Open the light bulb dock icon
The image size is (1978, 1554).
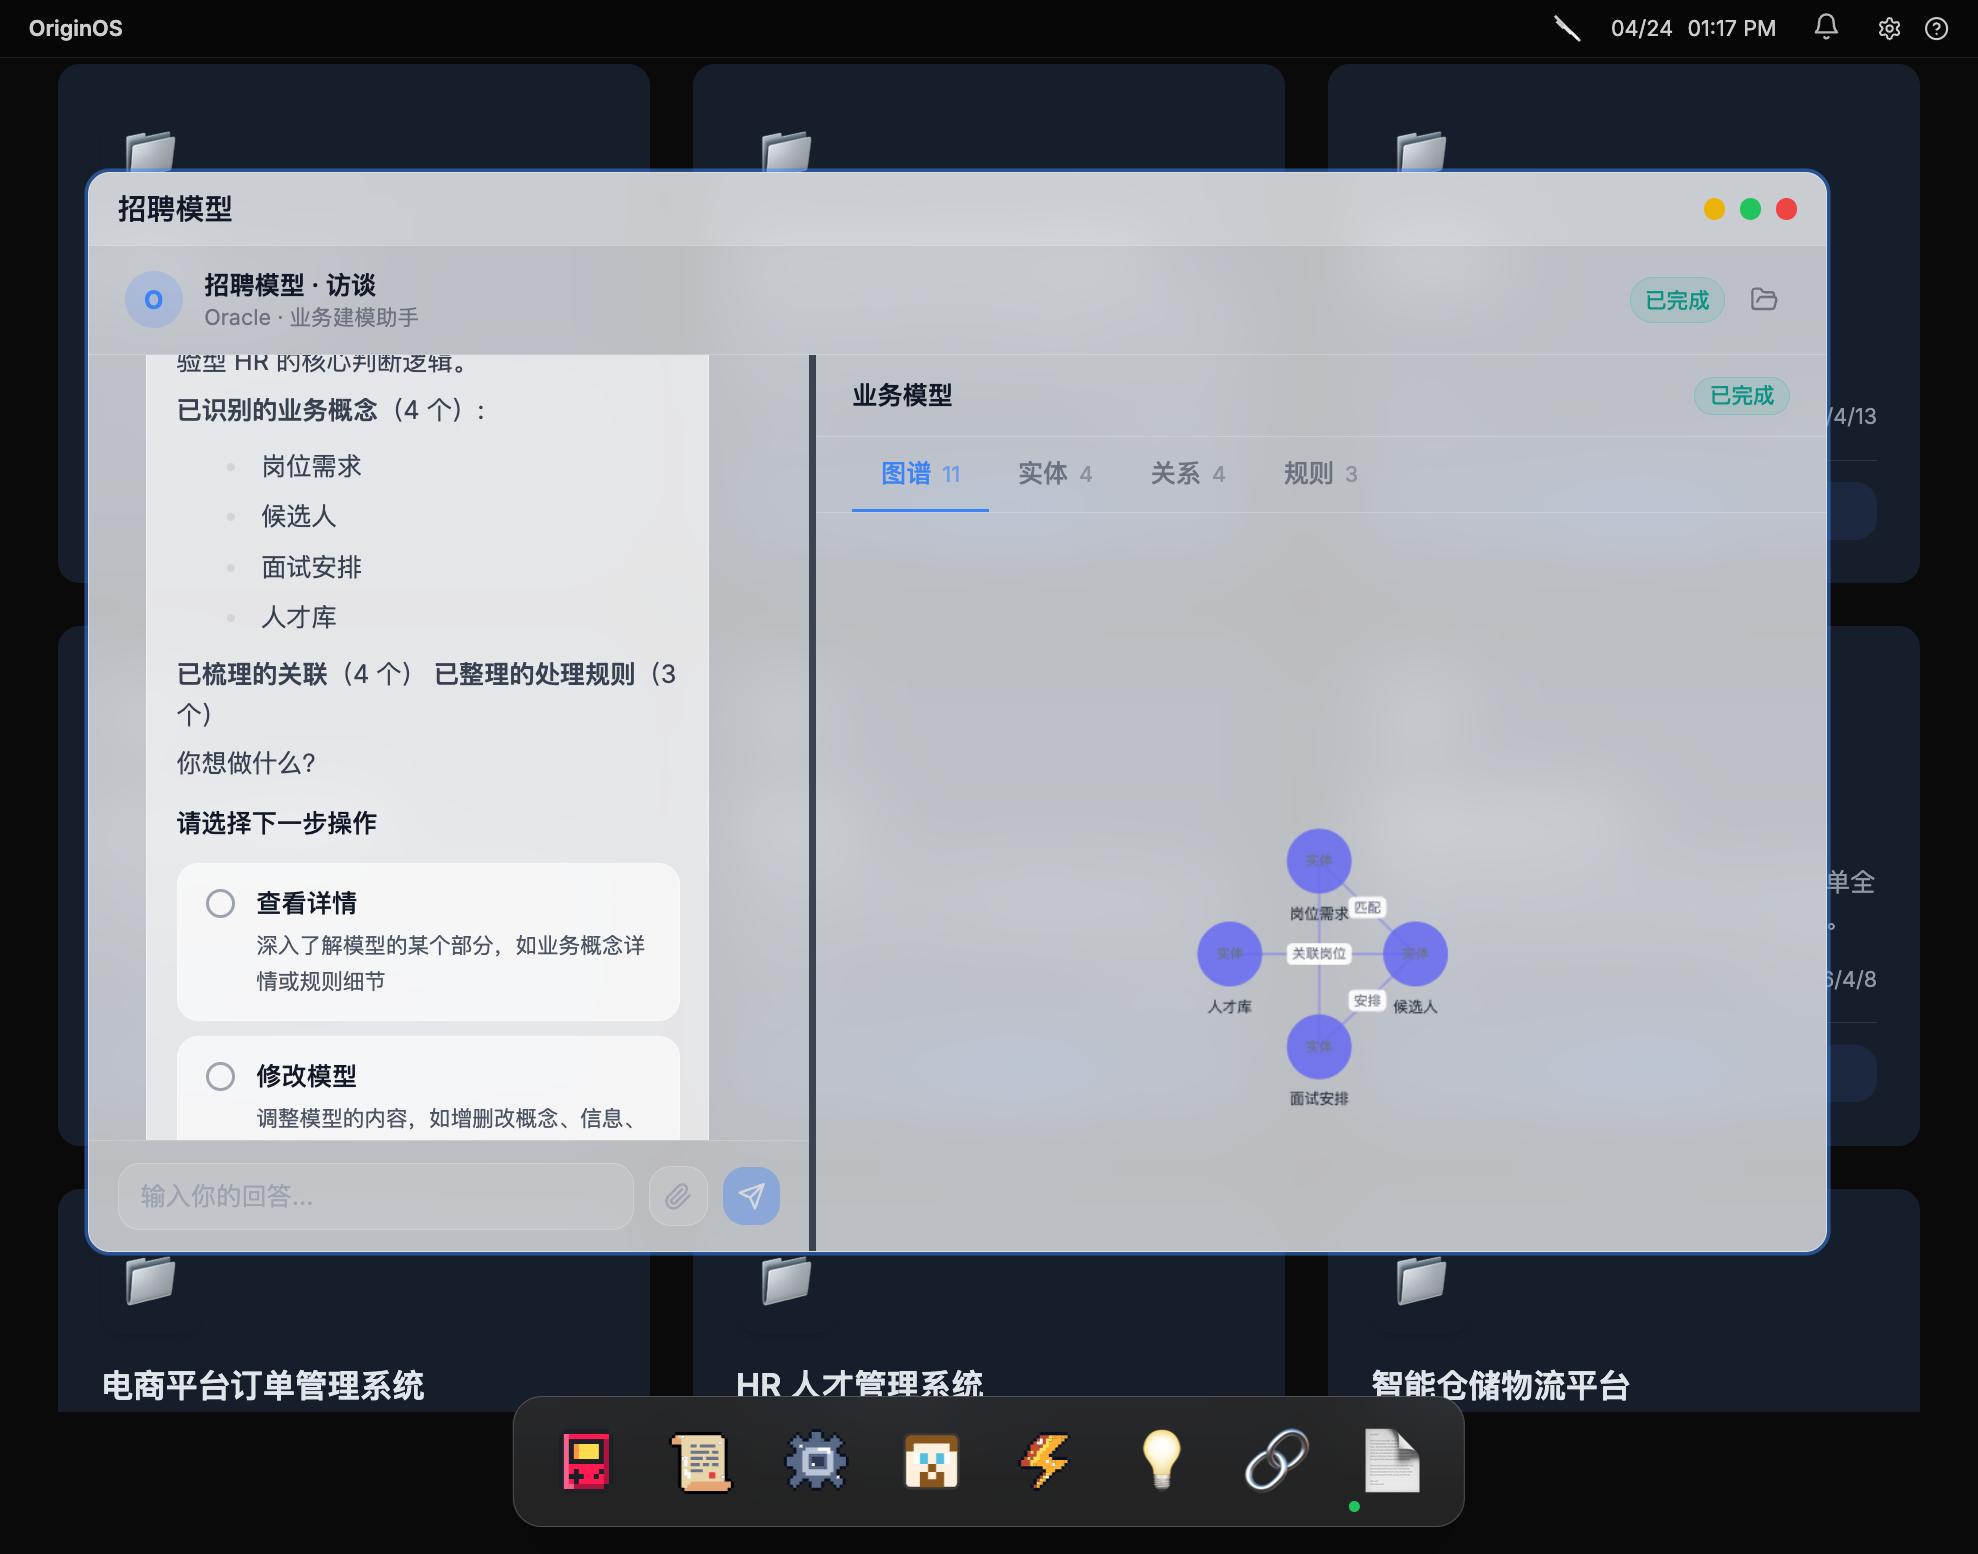[x=1161, y=1461]
